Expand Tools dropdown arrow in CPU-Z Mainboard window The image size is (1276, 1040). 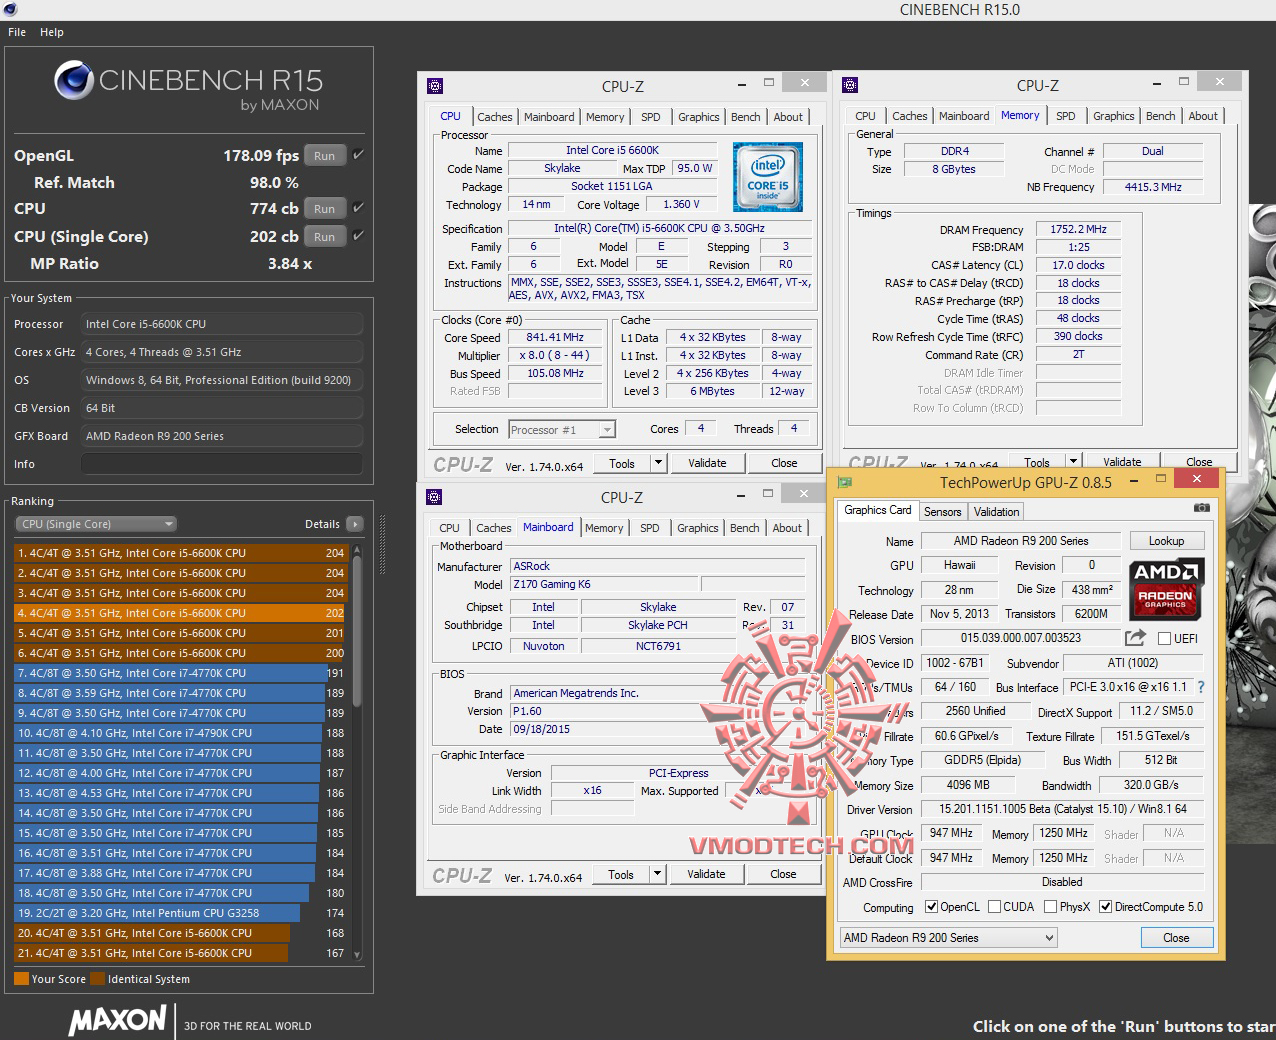pos(657,874)
